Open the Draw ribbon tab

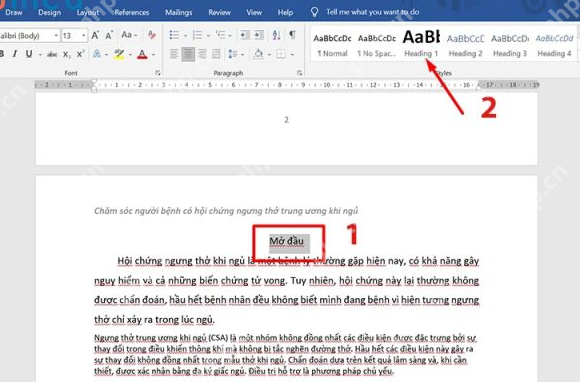[x=14, y=13]
